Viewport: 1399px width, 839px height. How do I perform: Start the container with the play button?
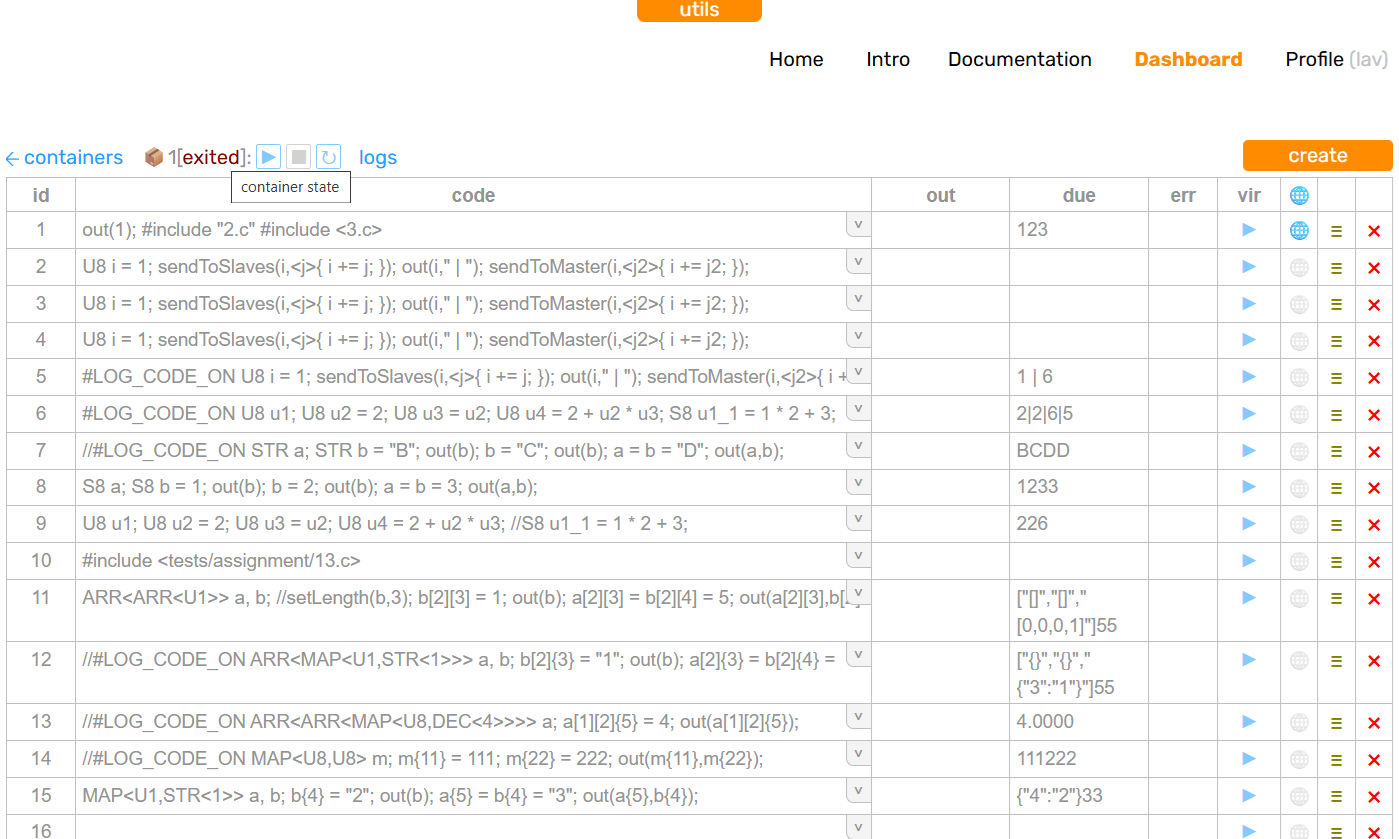coord(268,157)
